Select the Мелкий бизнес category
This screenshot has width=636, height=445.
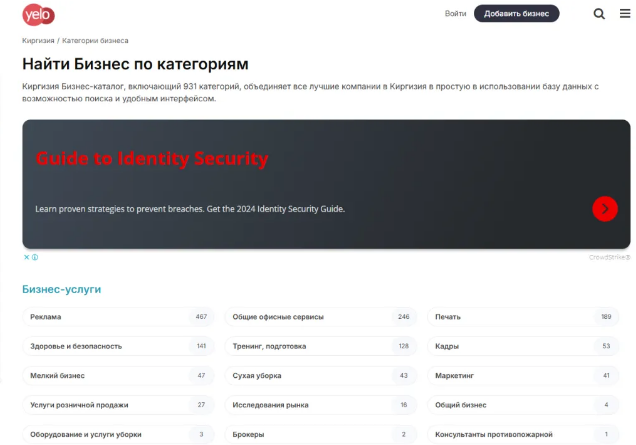pyautogui.click(x=57, y=376)
